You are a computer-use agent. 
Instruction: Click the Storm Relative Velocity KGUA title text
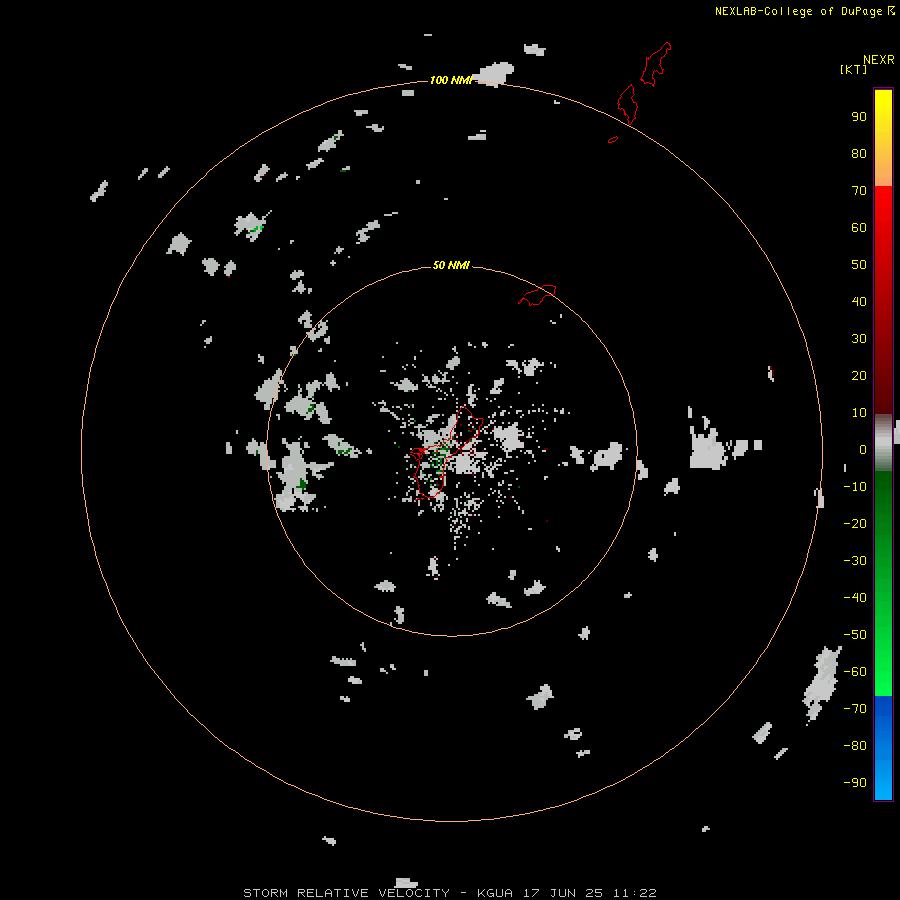click(x=449, y=893)
